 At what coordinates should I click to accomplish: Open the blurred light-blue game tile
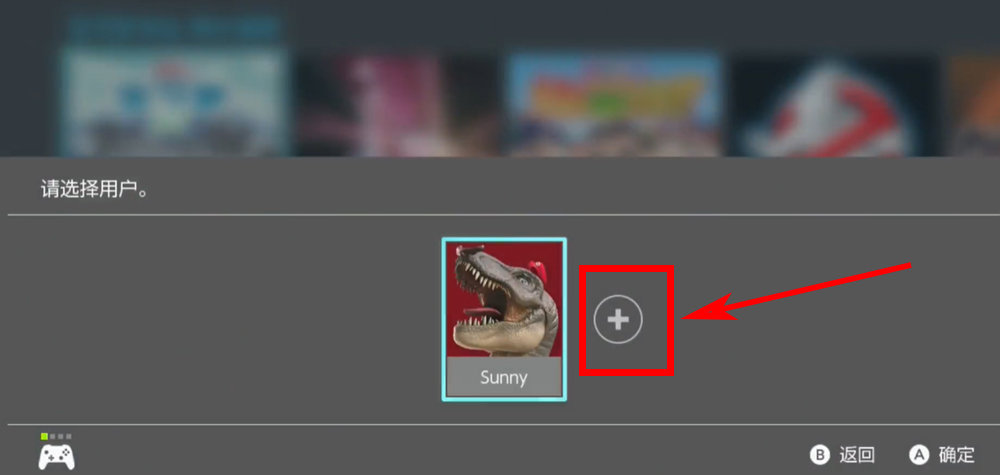(172, 102)
